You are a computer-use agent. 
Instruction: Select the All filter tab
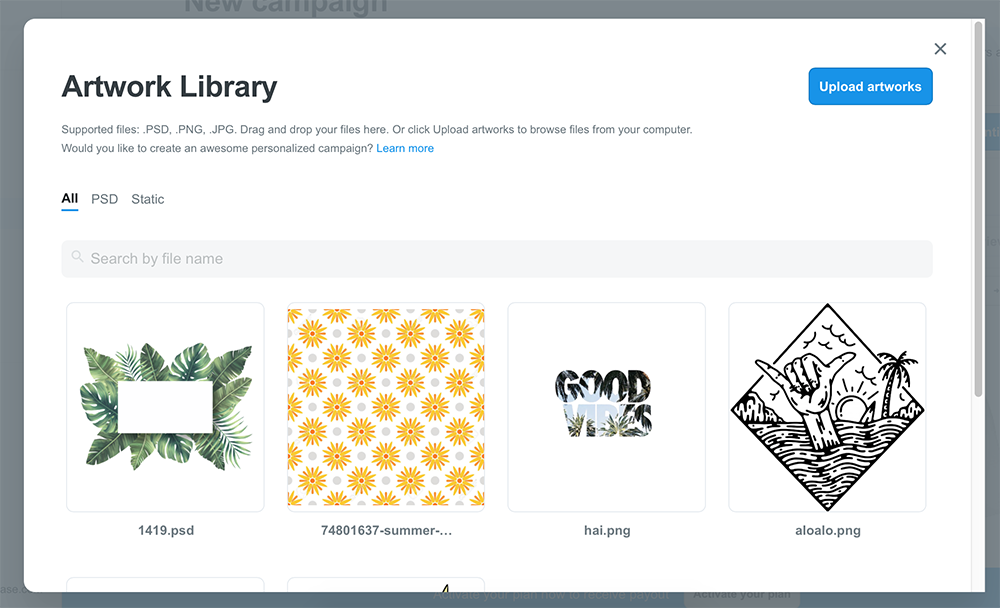[x=69, y=199]
